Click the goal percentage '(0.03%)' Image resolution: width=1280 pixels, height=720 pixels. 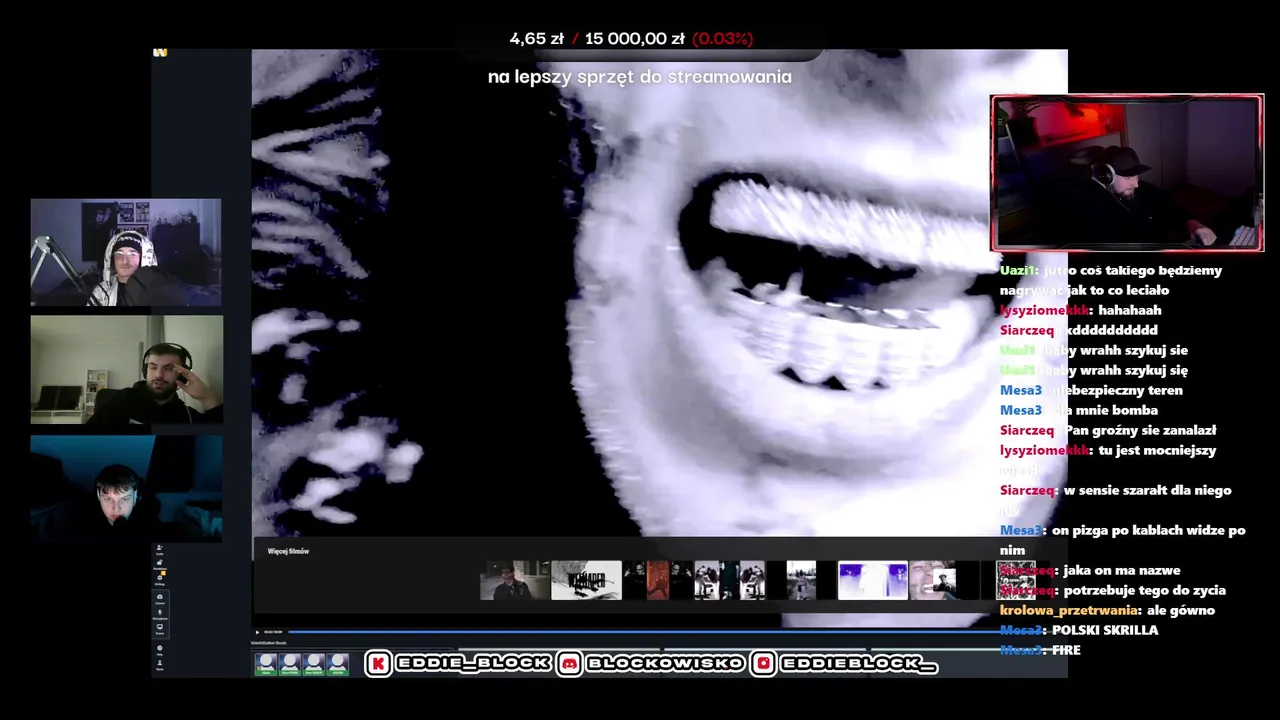pos(723,39)
